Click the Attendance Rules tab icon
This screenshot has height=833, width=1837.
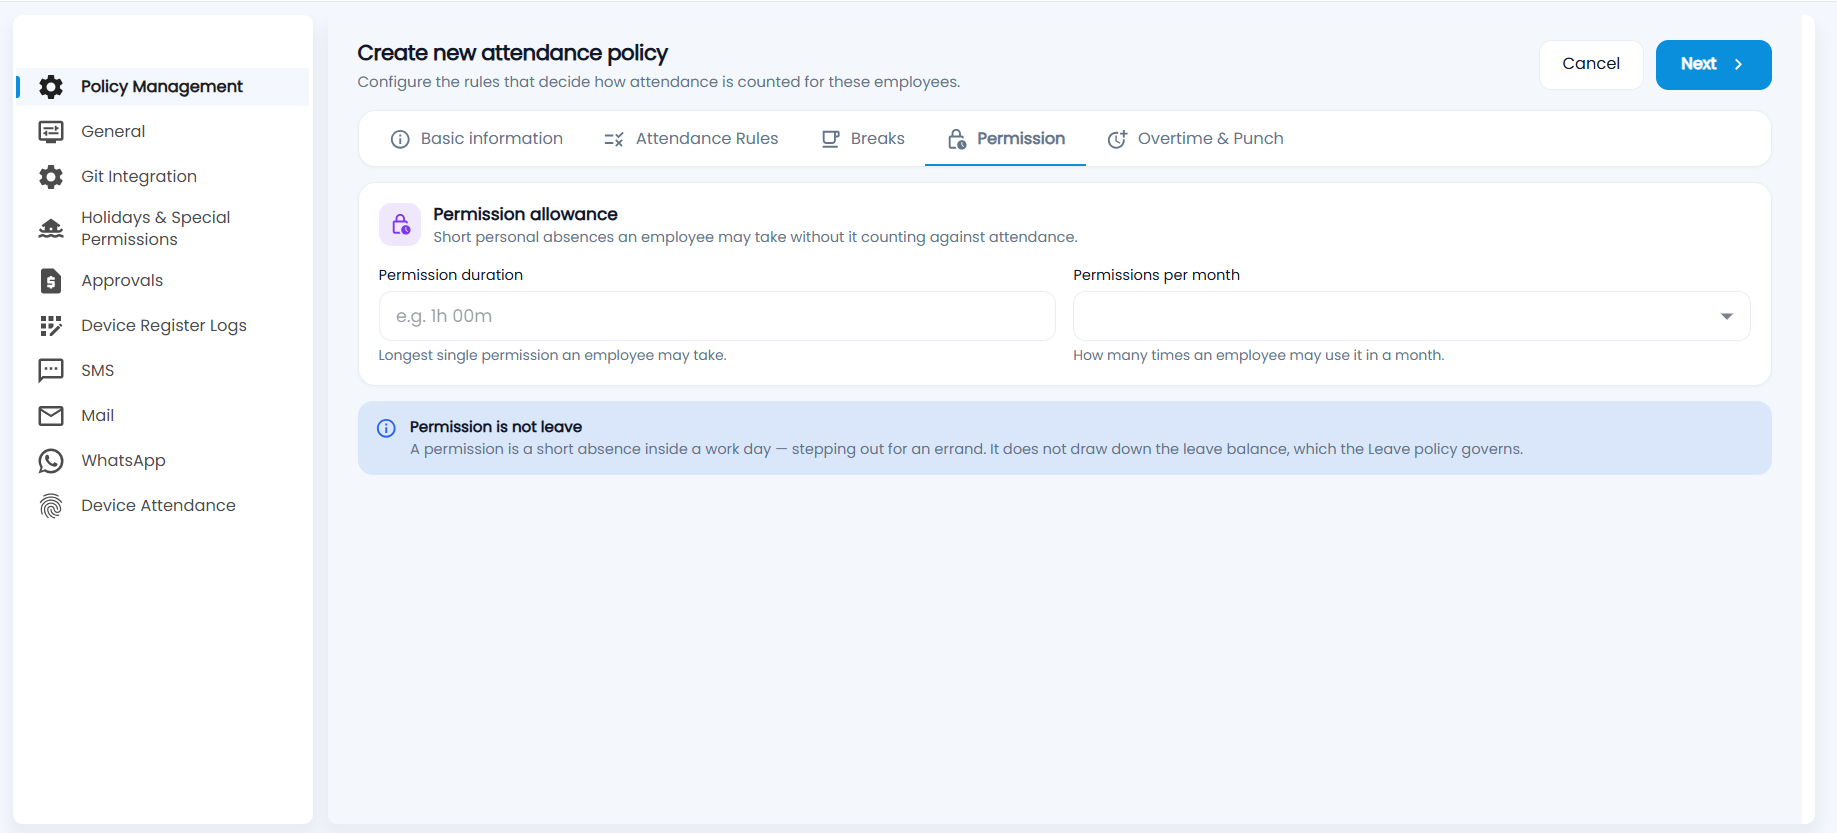click(x=614, y=139)
